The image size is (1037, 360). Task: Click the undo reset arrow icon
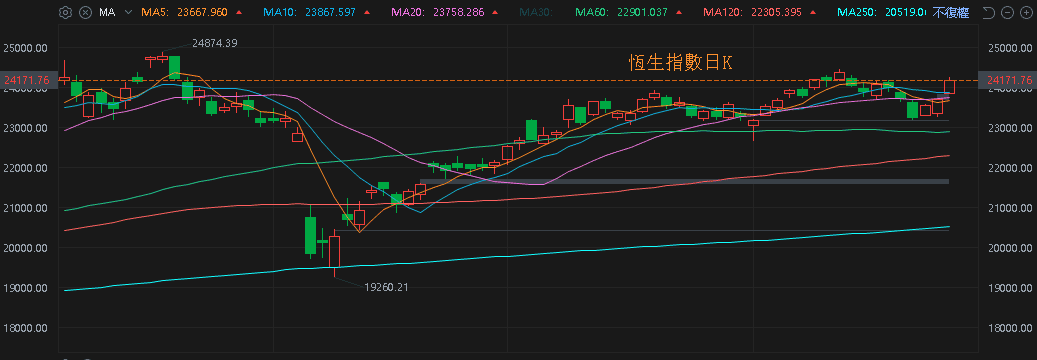point(989,13)
